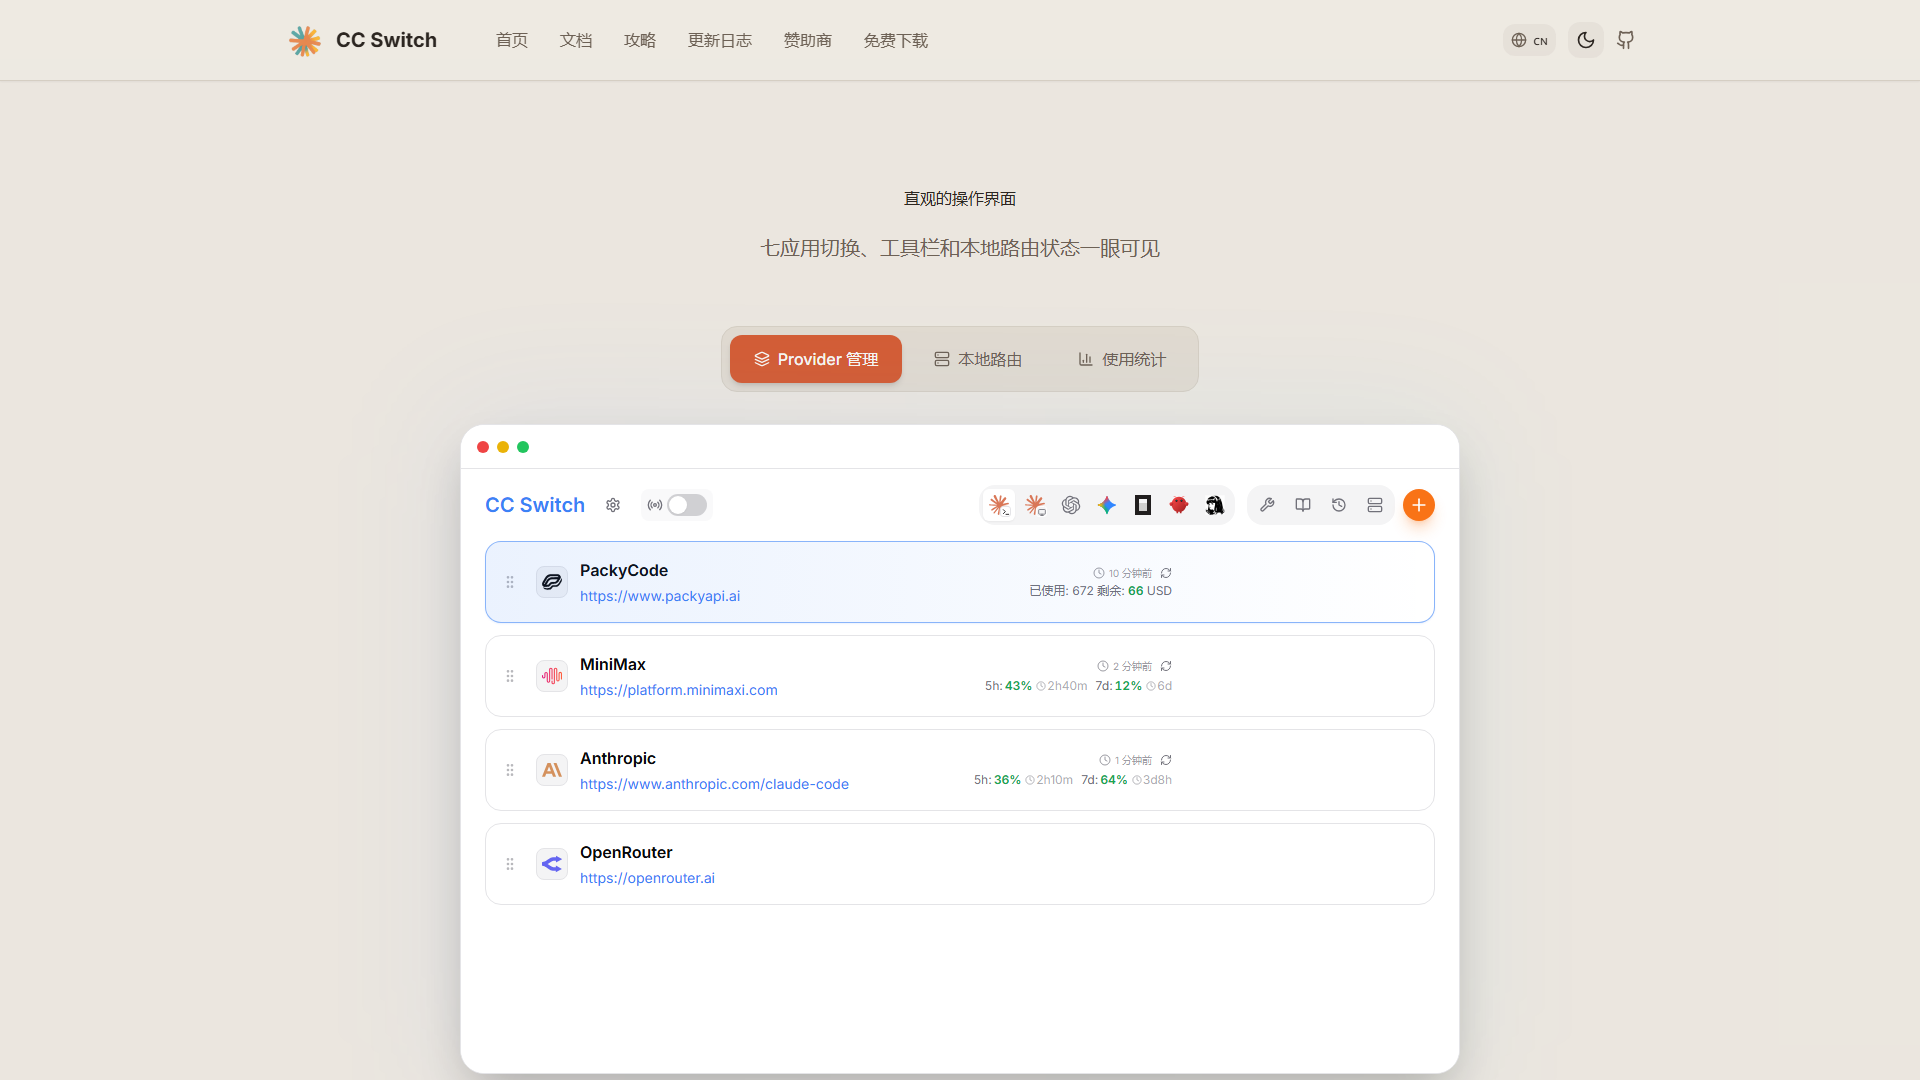1920x1080 pixels.
Task: Open https://openrouter.ai link
Action: click(647, 878)
